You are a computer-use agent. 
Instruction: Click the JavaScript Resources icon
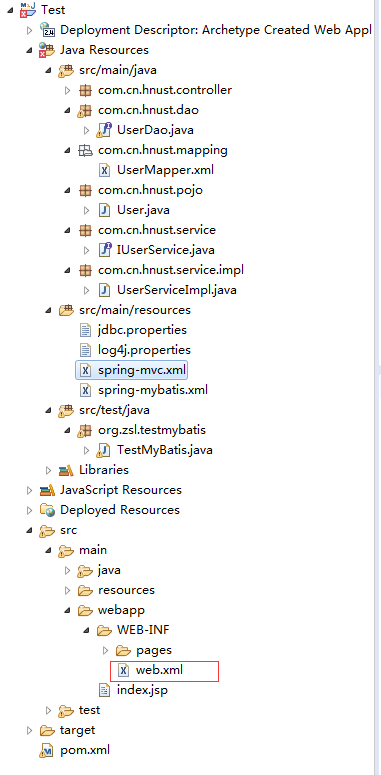click(47, 490)
